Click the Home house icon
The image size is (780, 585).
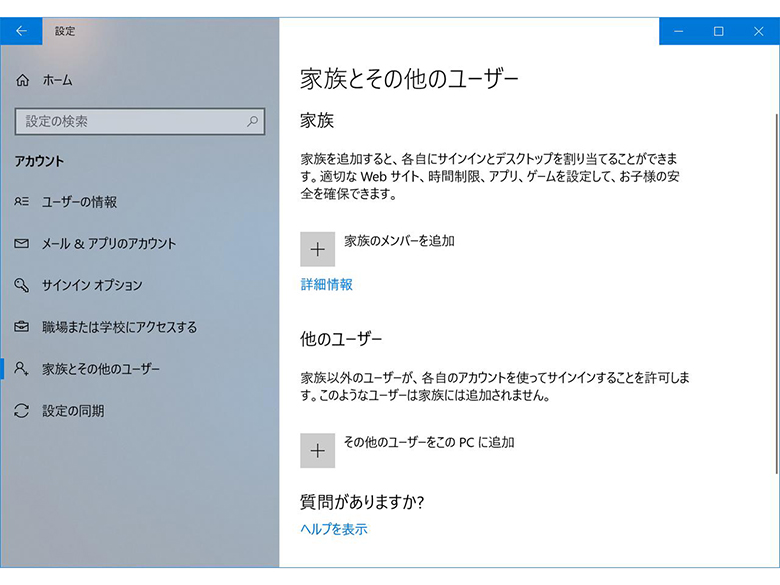tap(23, 80)
